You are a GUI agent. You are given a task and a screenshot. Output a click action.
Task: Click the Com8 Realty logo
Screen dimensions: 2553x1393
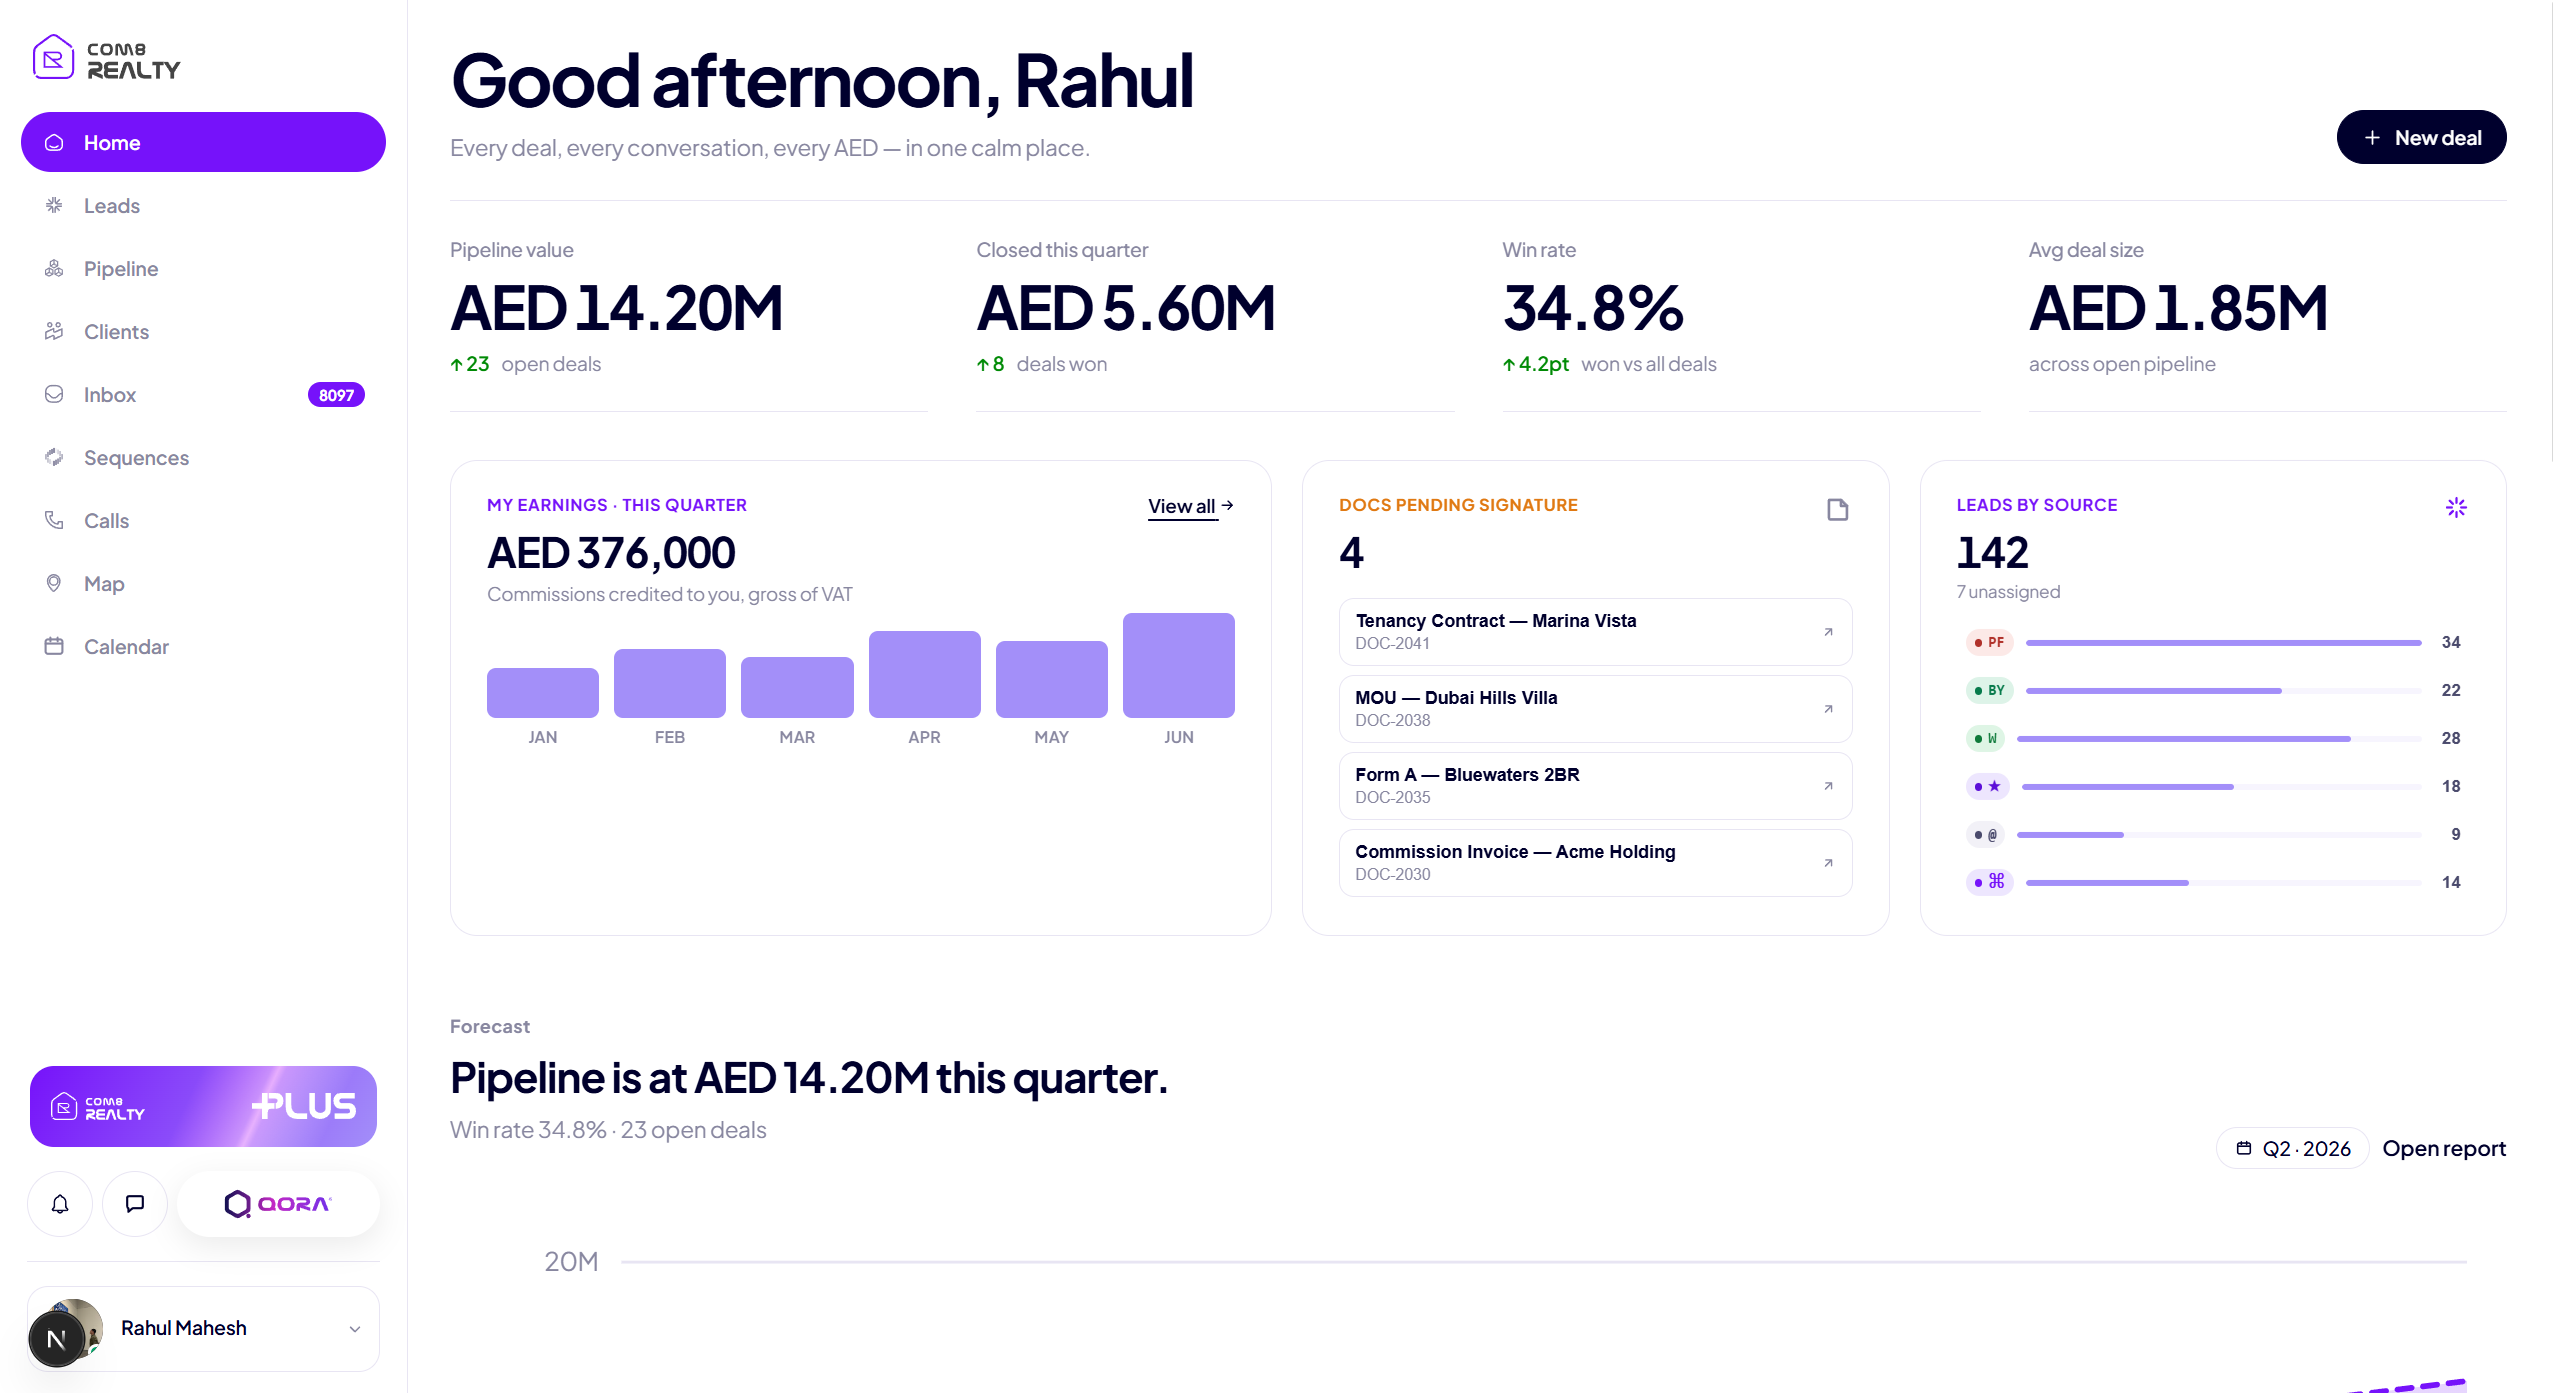107,58
